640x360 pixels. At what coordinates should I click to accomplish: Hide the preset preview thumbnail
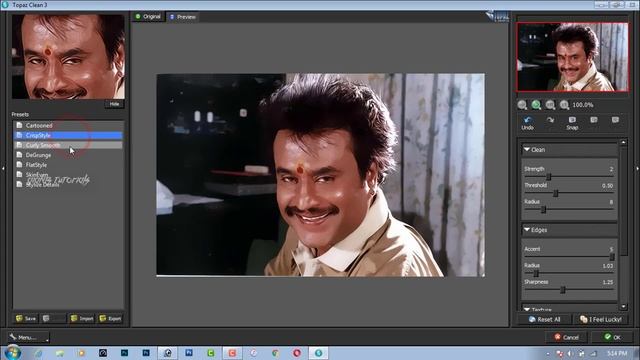point(114,104)
